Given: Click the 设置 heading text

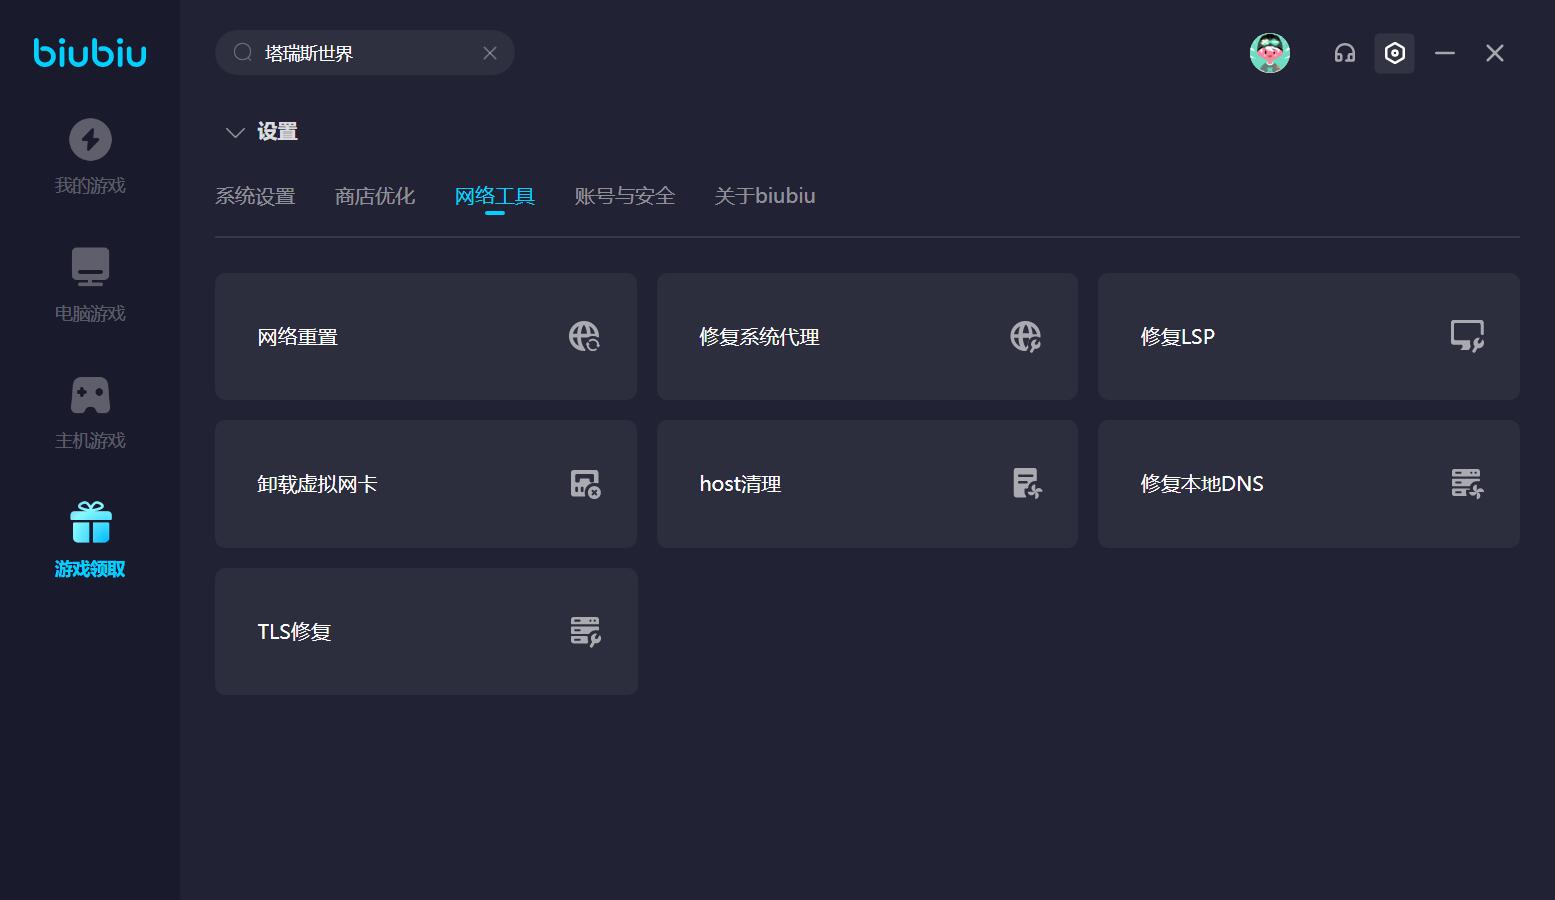Looking at the screenshot, I should (277, 132).
